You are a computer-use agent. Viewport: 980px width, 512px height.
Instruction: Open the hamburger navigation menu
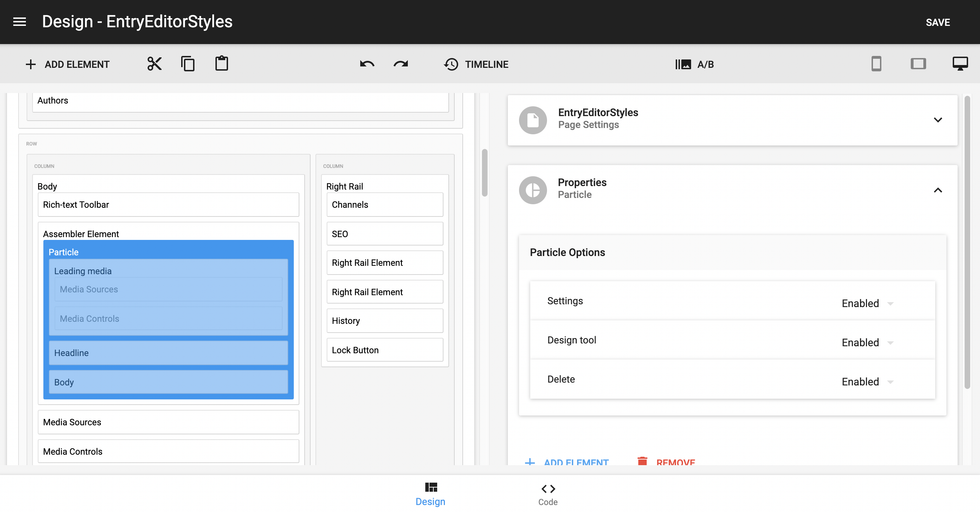[20, 22]
